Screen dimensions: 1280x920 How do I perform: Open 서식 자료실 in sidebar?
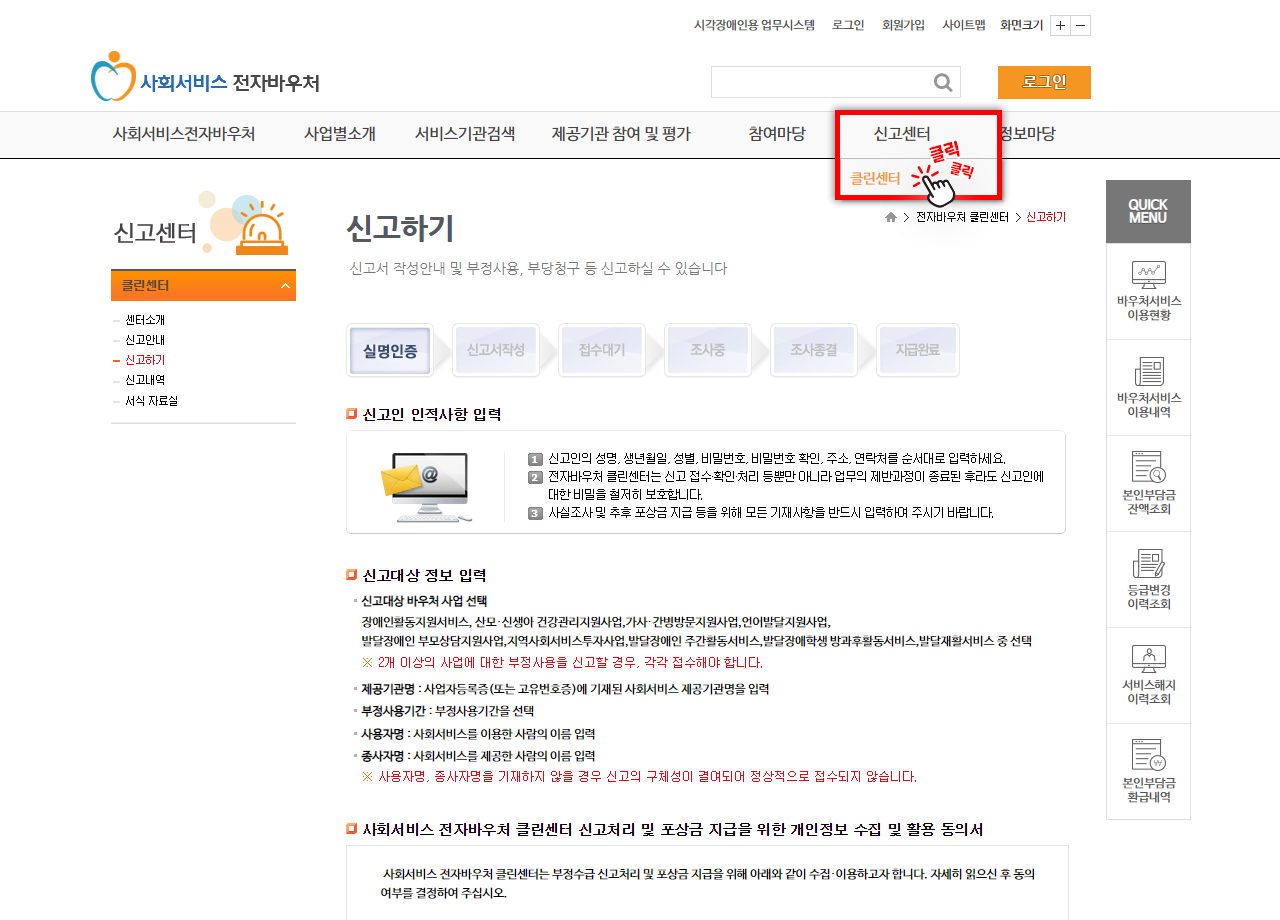[151, 400]
